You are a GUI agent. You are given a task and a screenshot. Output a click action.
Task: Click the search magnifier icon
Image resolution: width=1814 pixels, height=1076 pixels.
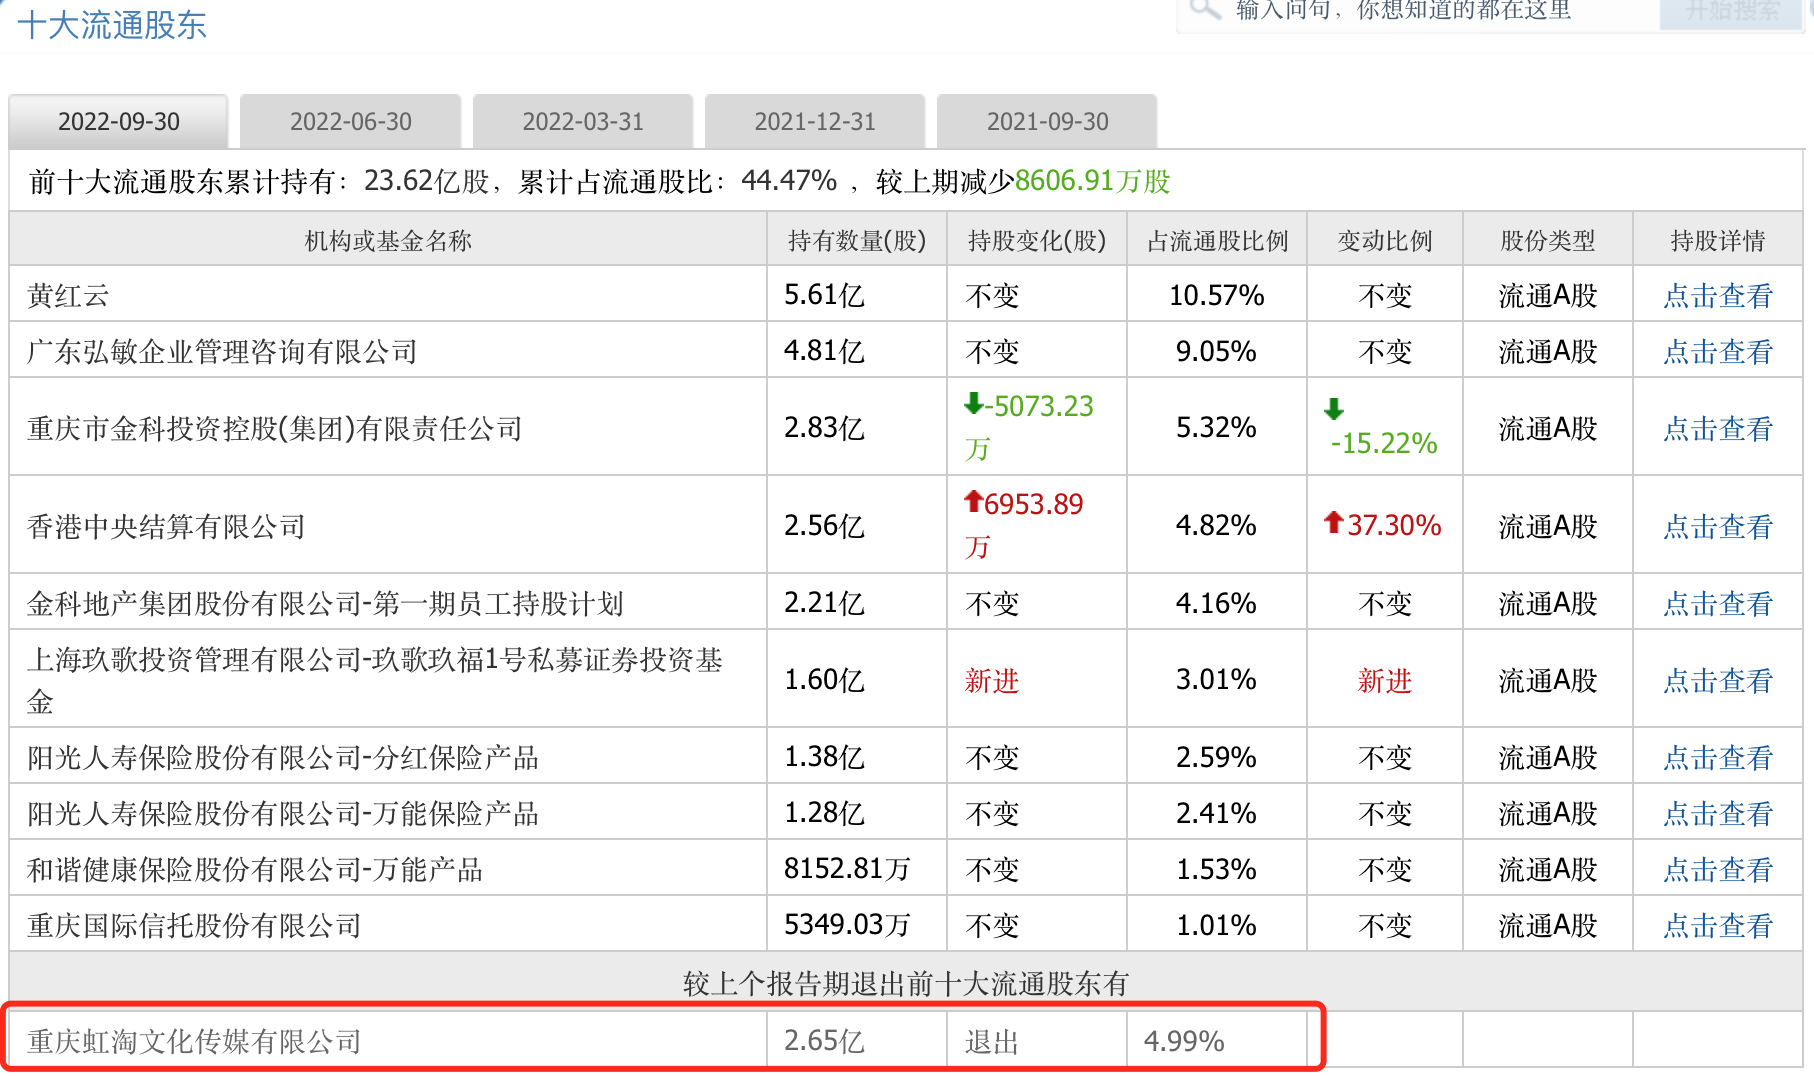[1205, 9]
